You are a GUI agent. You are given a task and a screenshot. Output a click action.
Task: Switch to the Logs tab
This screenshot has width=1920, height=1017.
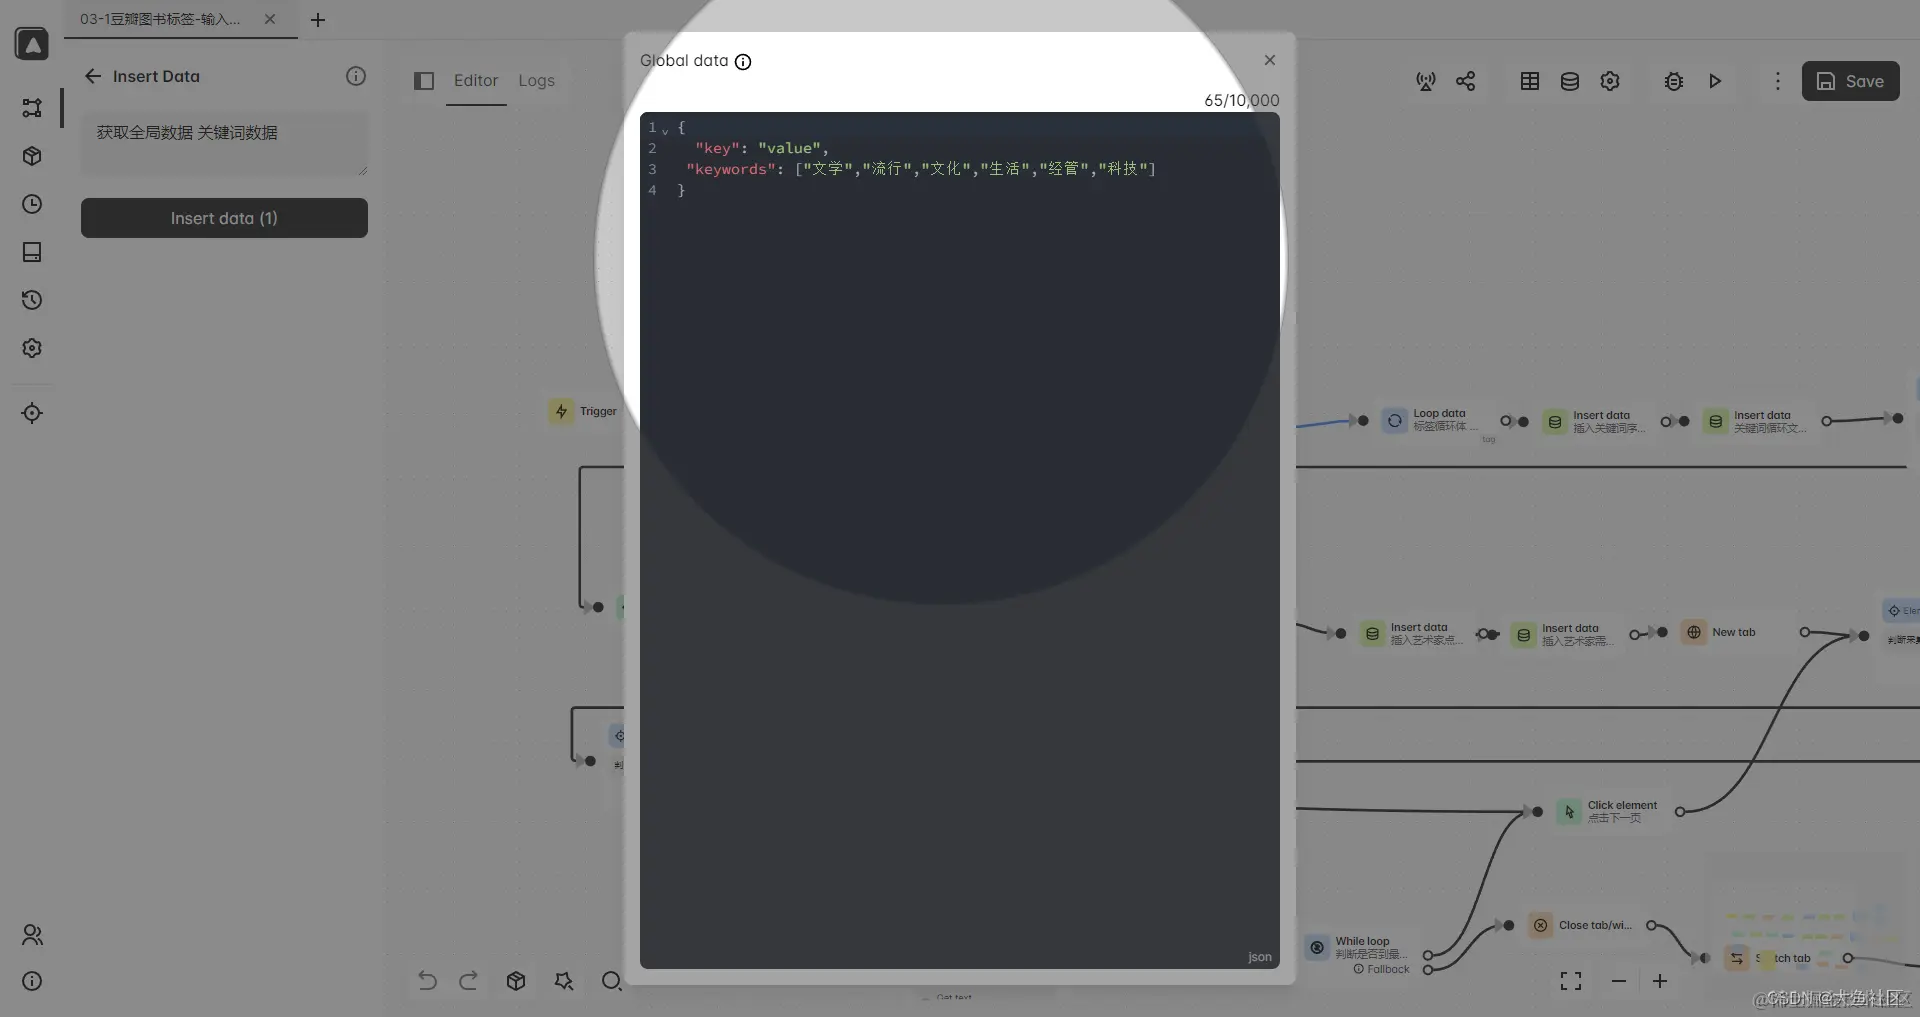tap(536, 81)
